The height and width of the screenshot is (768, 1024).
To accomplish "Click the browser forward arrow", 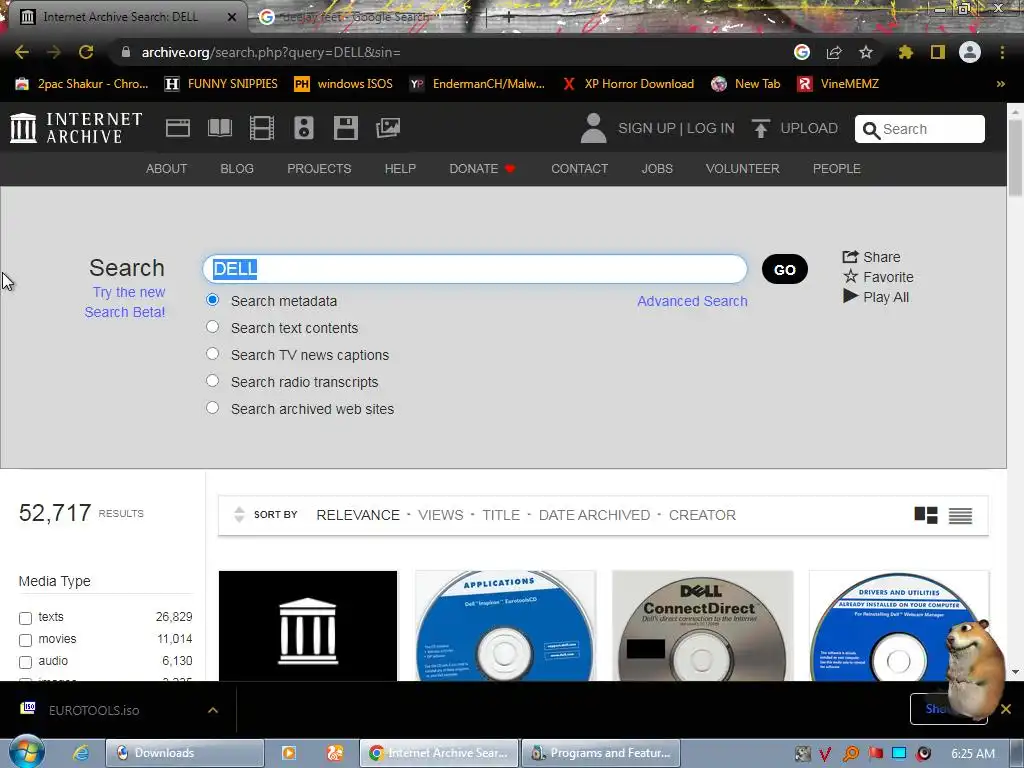I will (x=54, y=52).
